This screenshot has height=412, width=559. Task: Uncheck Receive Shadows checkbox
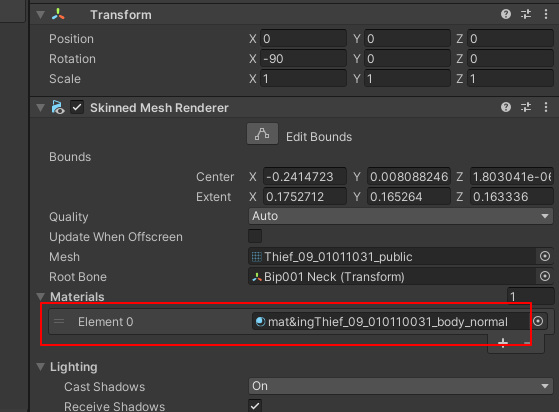click(x=255, y=406)
